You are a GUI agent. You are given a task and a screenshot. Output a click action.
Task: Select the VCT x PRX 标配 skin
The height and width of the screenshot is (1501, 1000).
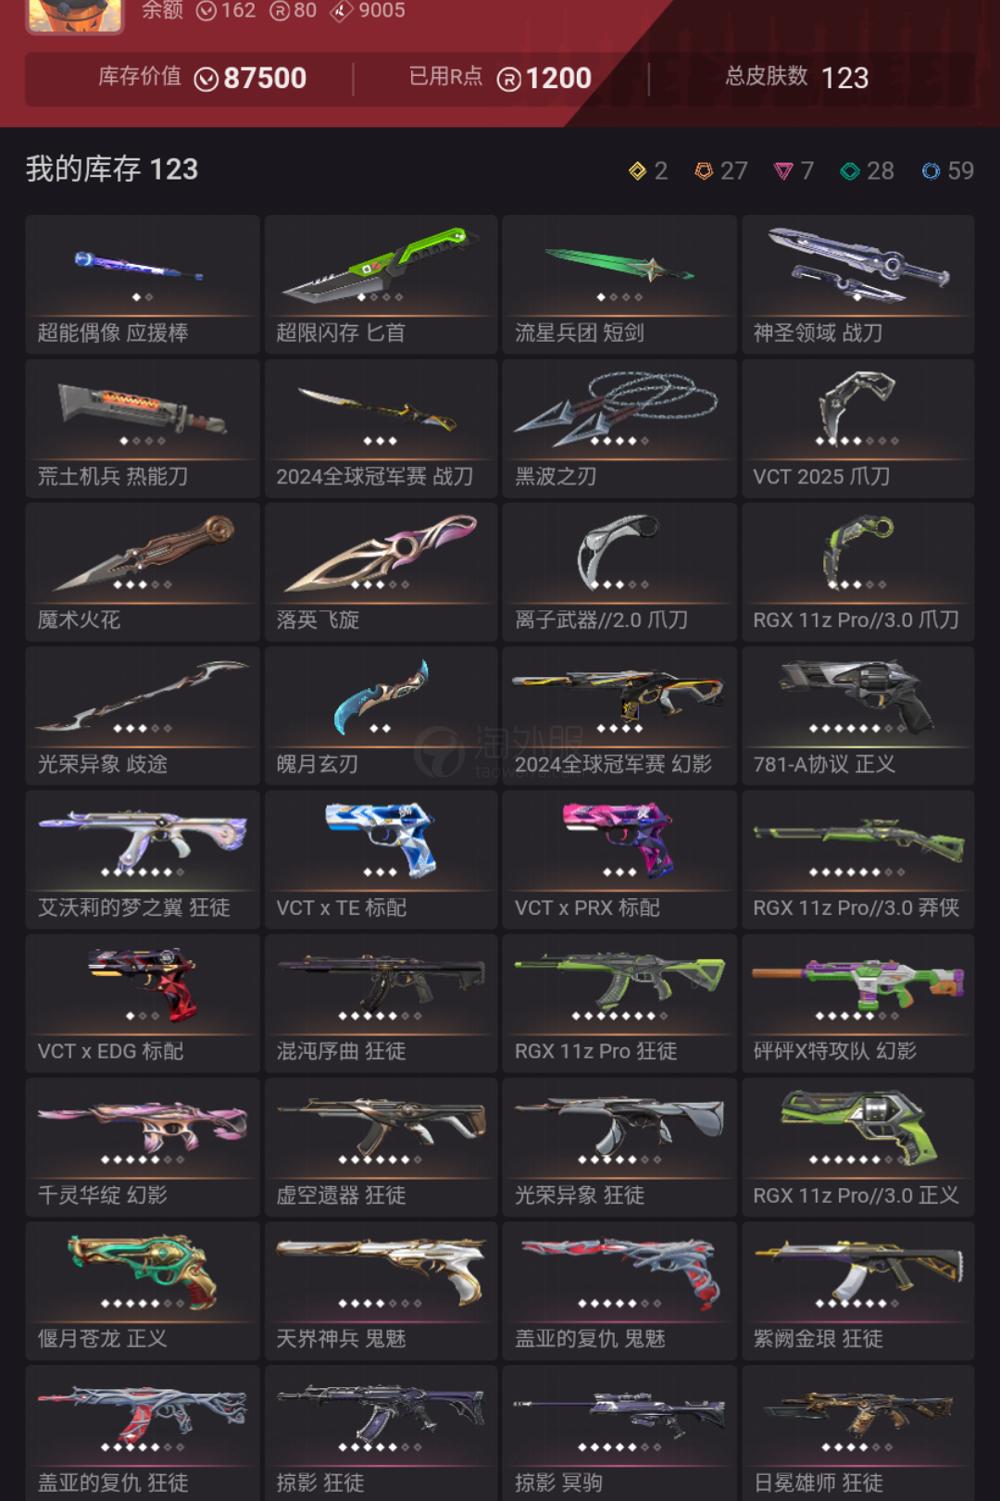[x=619, y=859]
